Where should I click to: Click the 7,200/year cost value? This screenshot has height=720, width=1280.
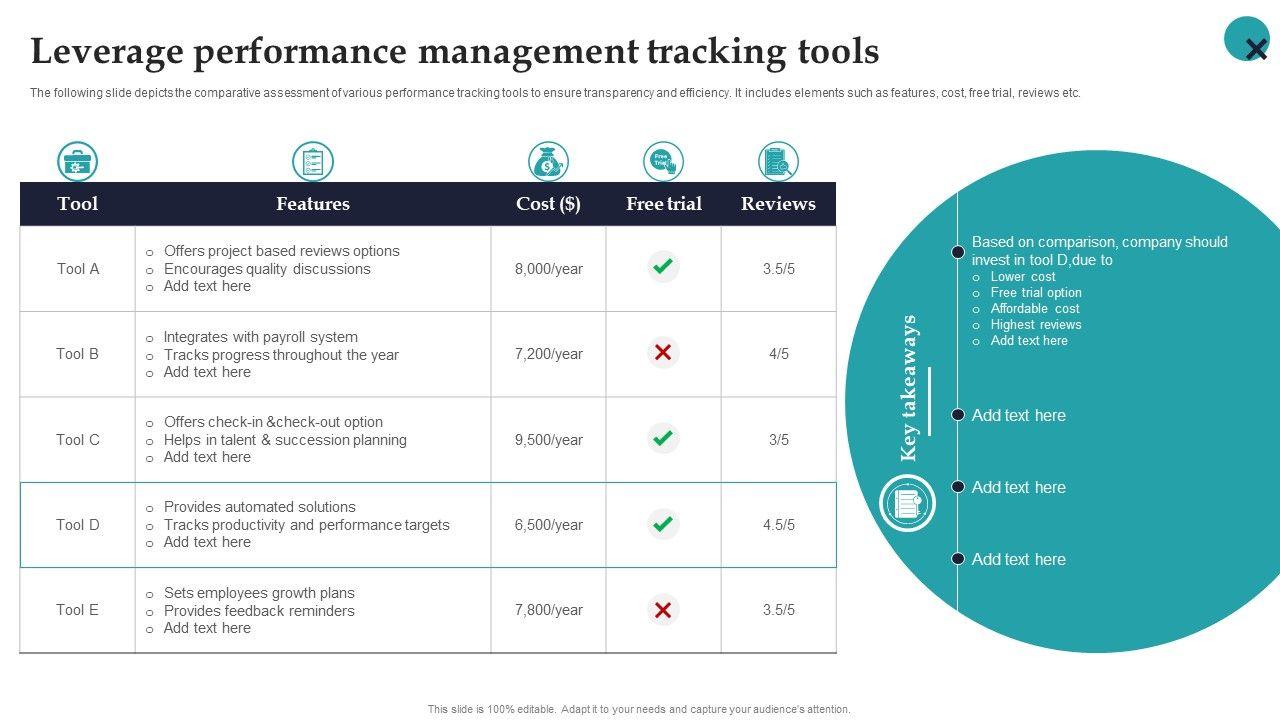[x=549, y=354]
